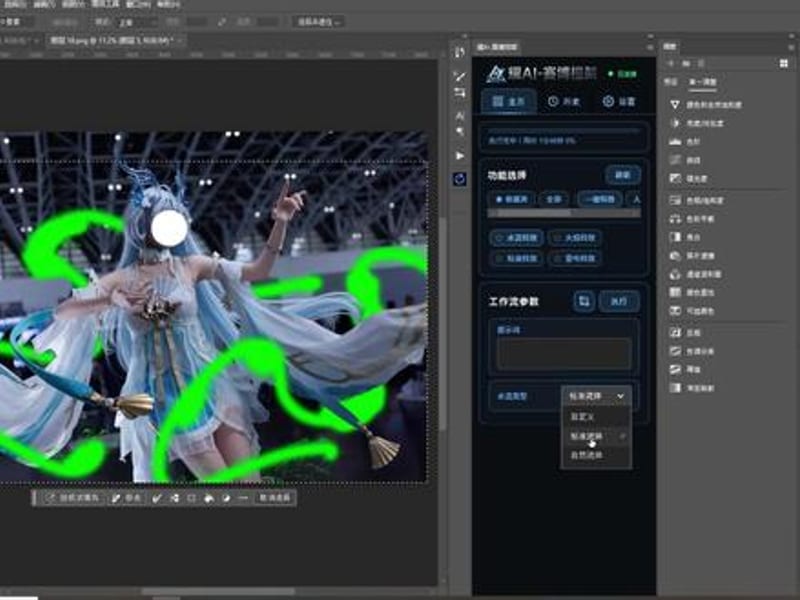Select brush icon in contextual task bar
800x600 pixels.
(x=157, y=498)
